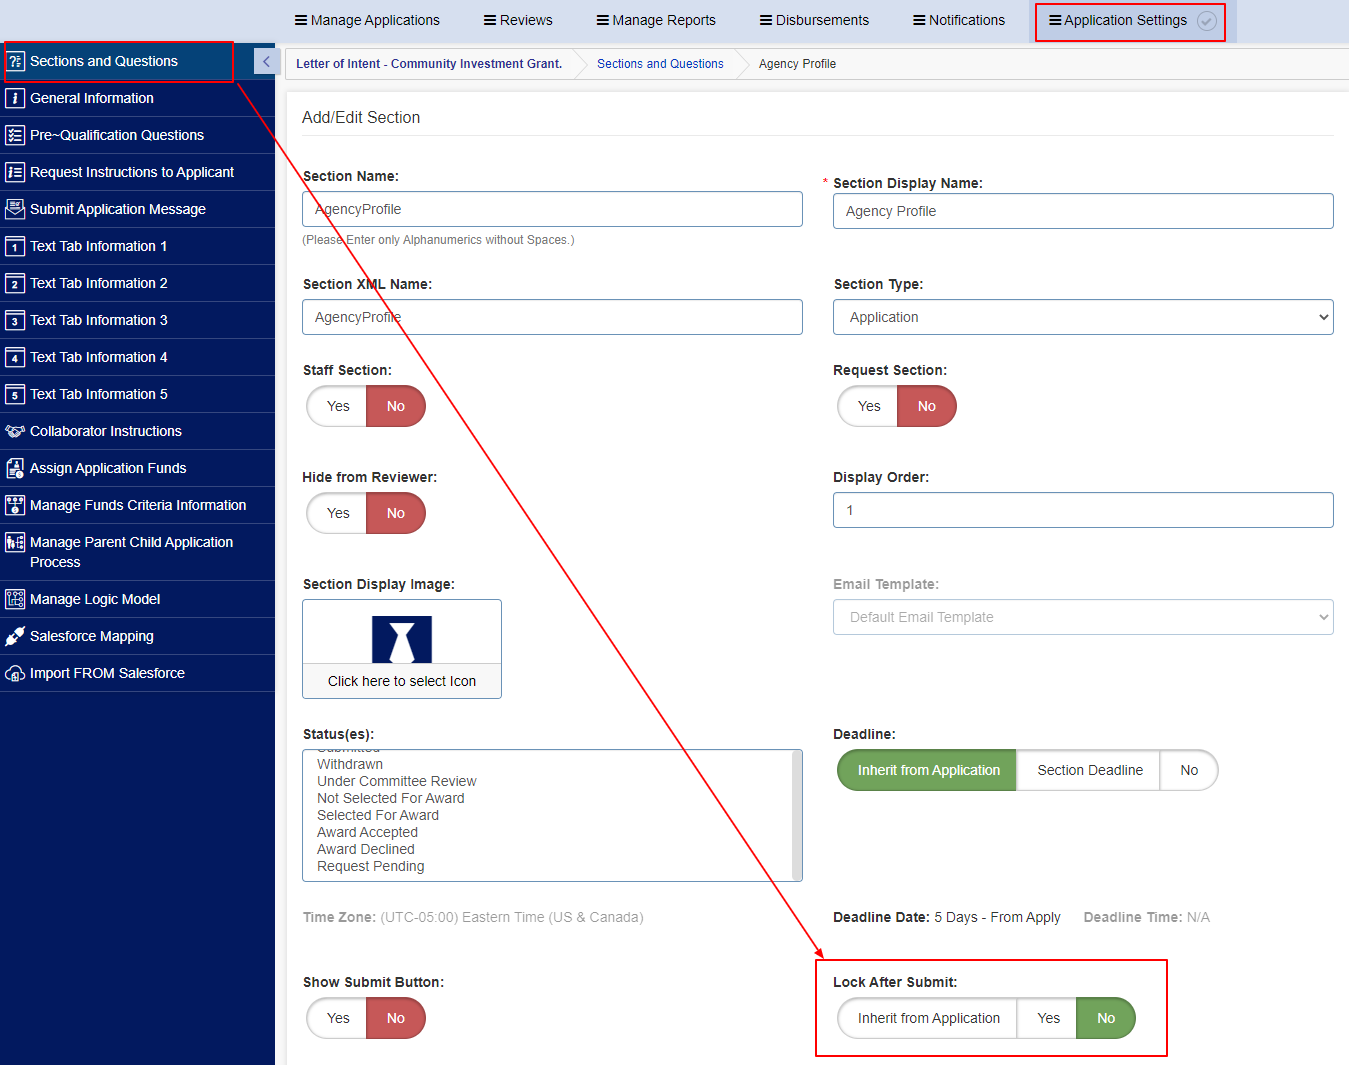1349x1065 pixels.
Task: Collapse the sidebar with the chevron arrow
Action: [x=265, y=62]
